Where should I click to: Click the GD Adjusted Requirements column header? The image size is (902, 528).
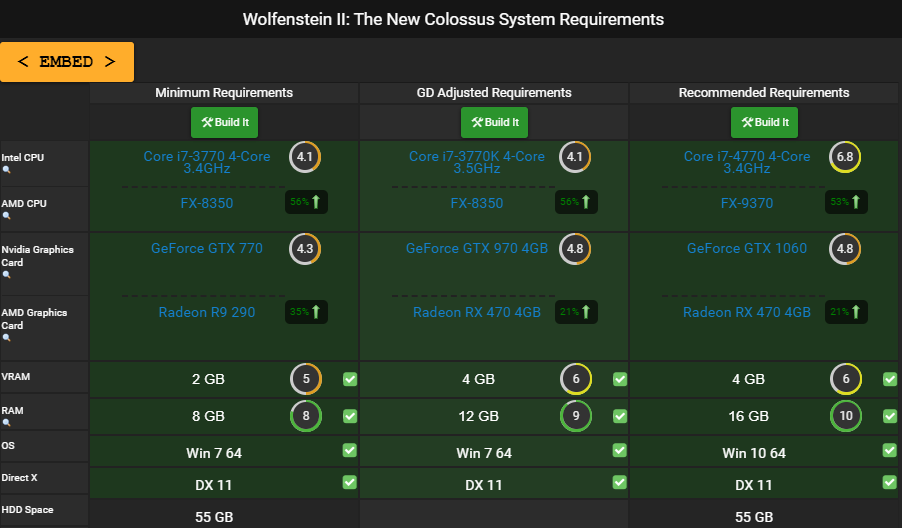pyautogui.click(x=494, y=93)
